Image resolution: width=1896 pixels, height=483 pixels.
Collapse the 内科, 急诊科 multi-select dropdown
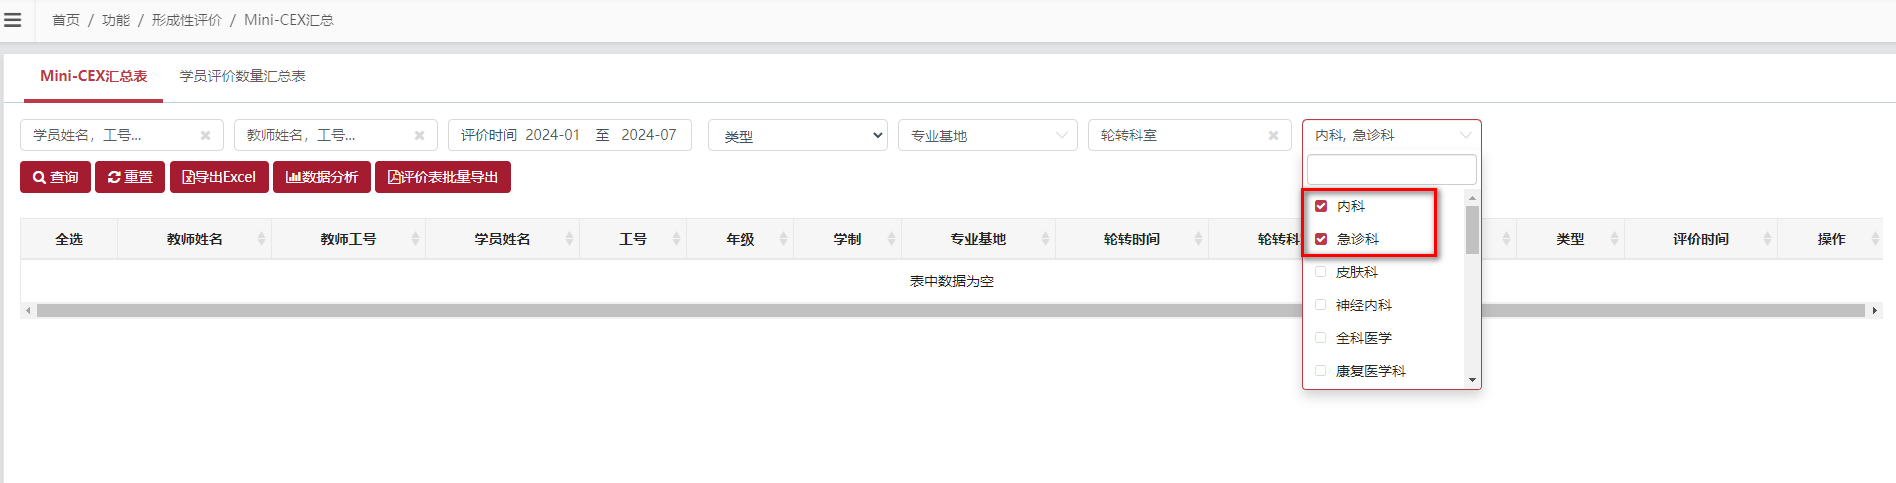point(1392,135)
